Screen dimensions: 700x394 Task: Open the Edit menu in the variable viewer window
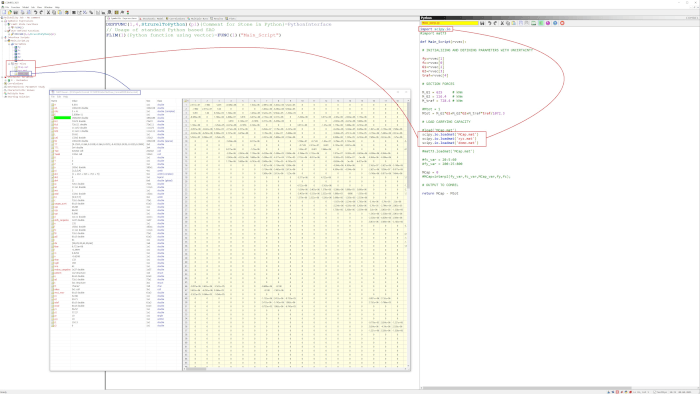pyautogui.click(x=59, y=96)
